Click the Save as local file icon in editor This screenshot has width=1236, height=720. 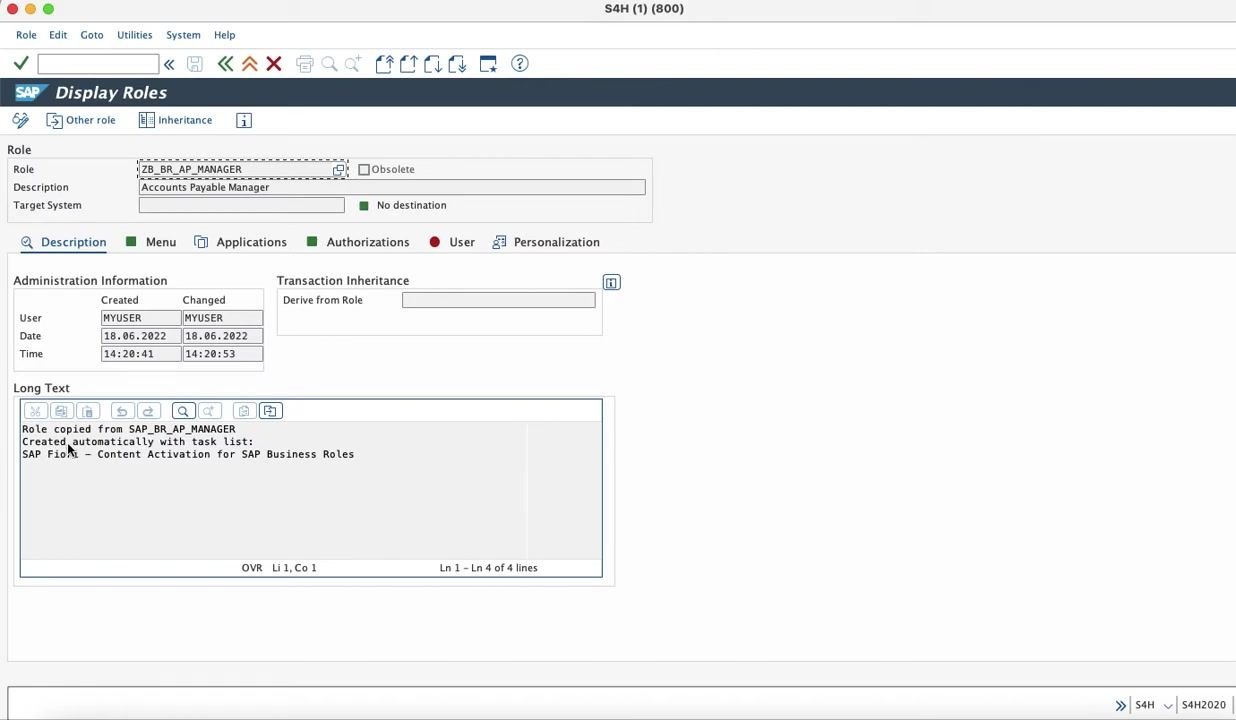coord(270,411)
